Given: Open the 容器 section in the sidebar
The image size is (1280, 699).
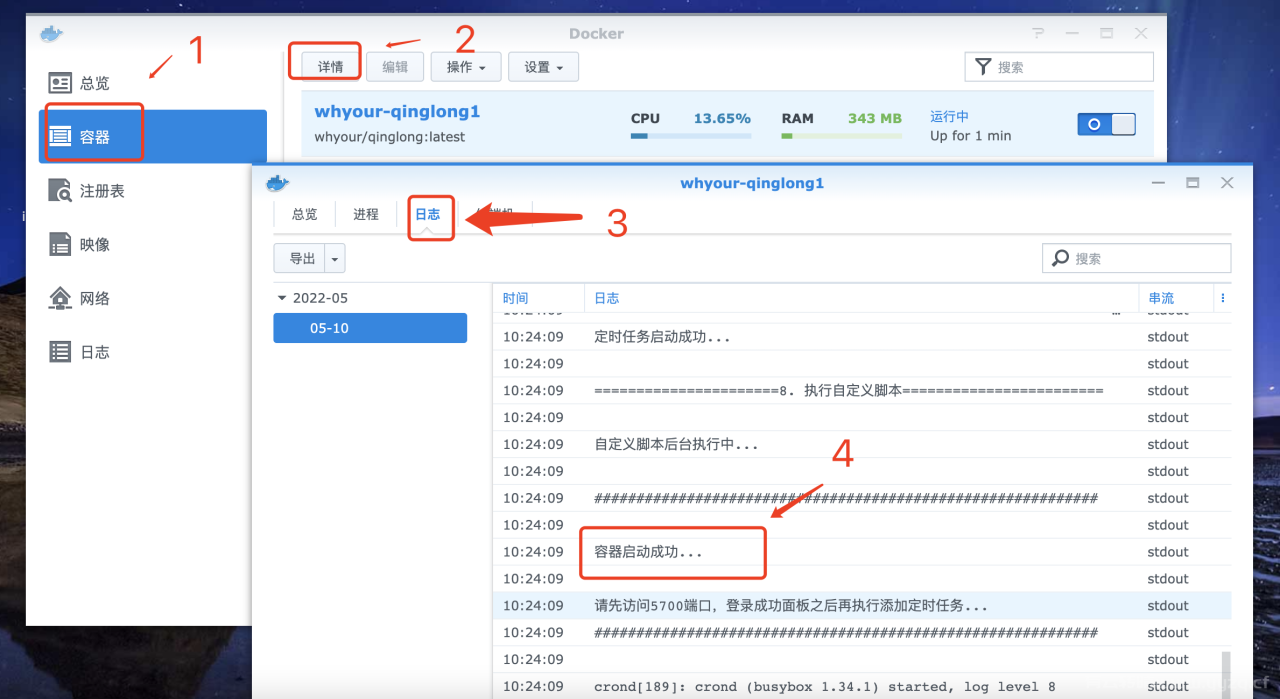Looking at the screenshot, I should 91,132.
